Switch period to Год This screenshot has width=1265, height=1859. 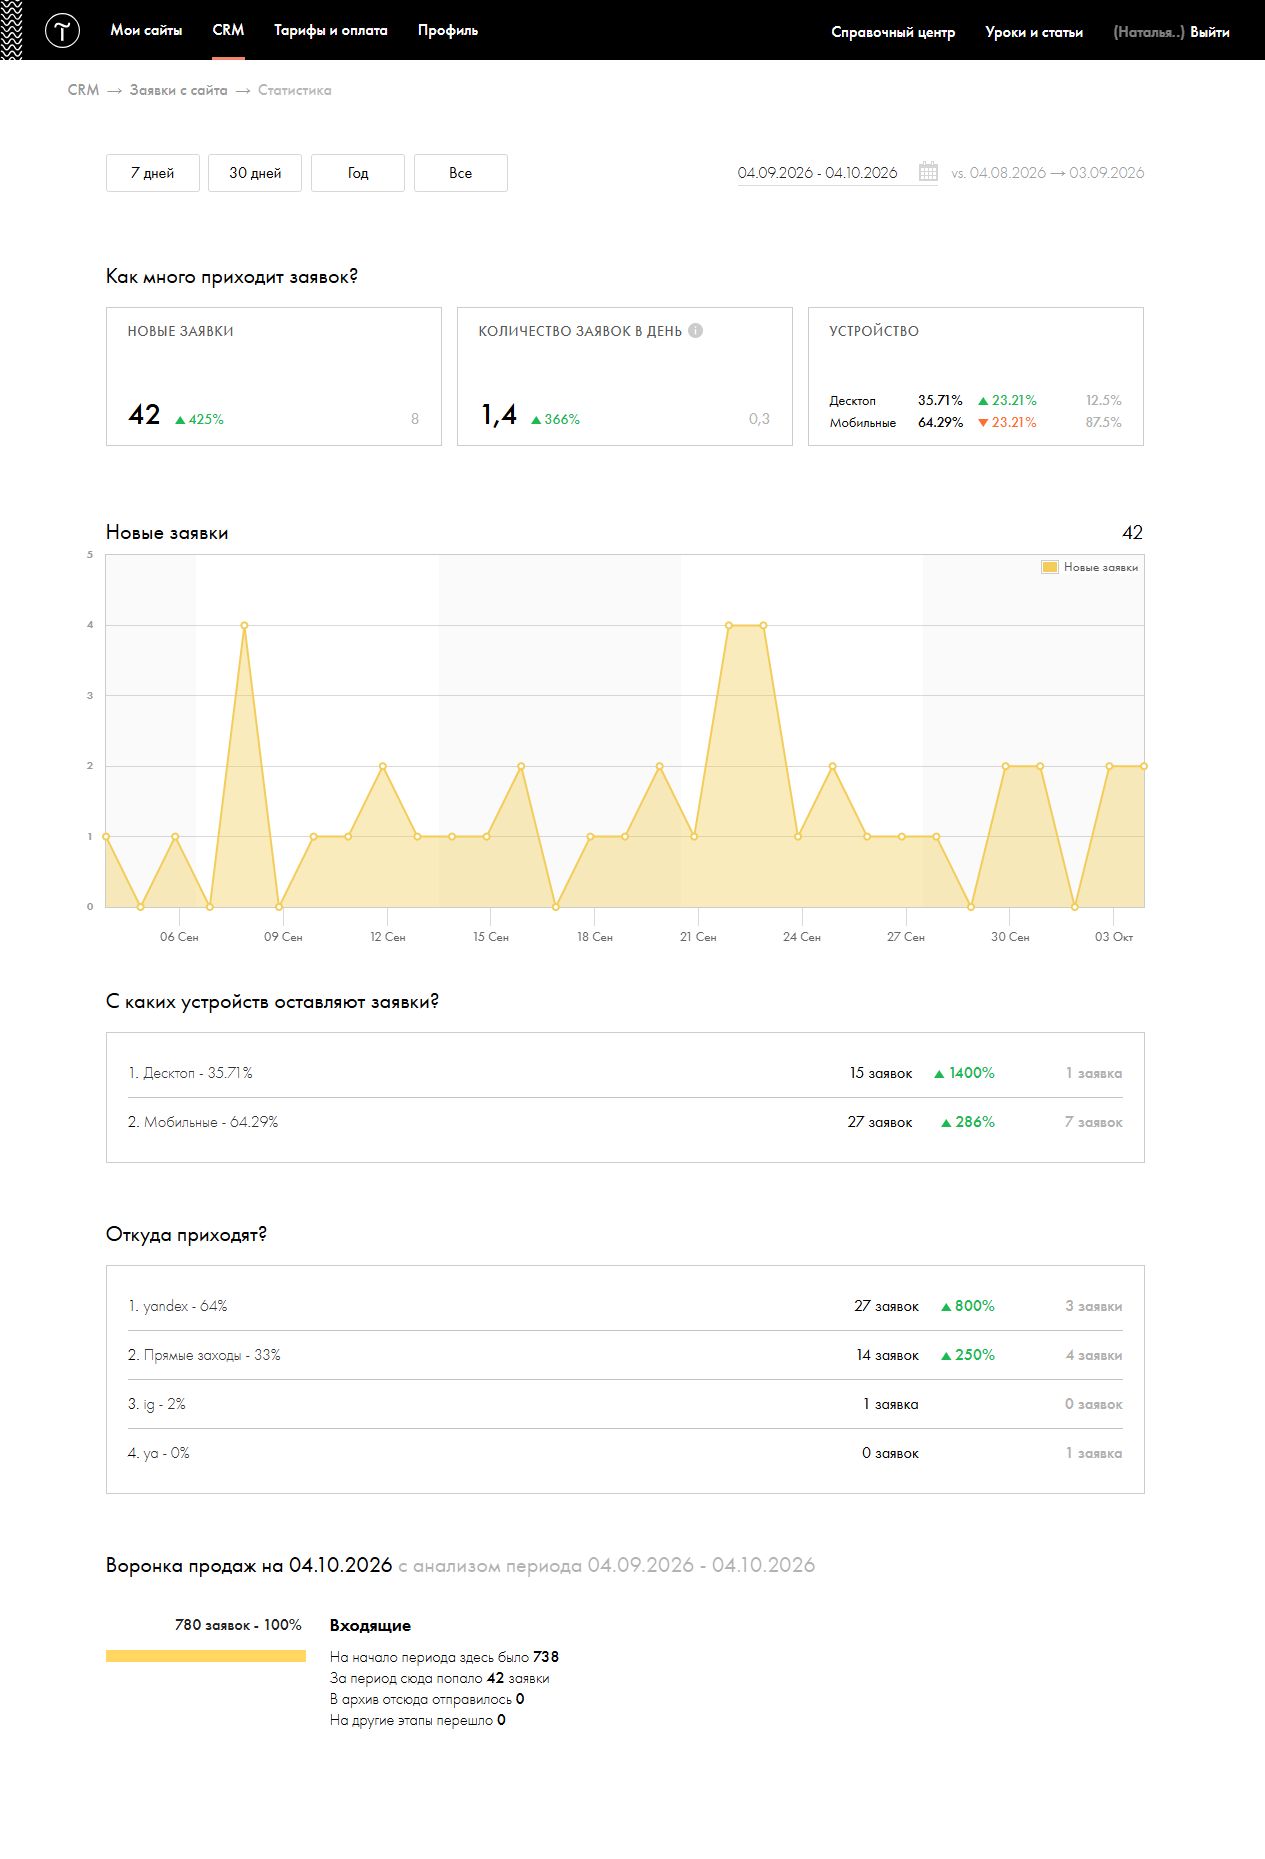358,173
